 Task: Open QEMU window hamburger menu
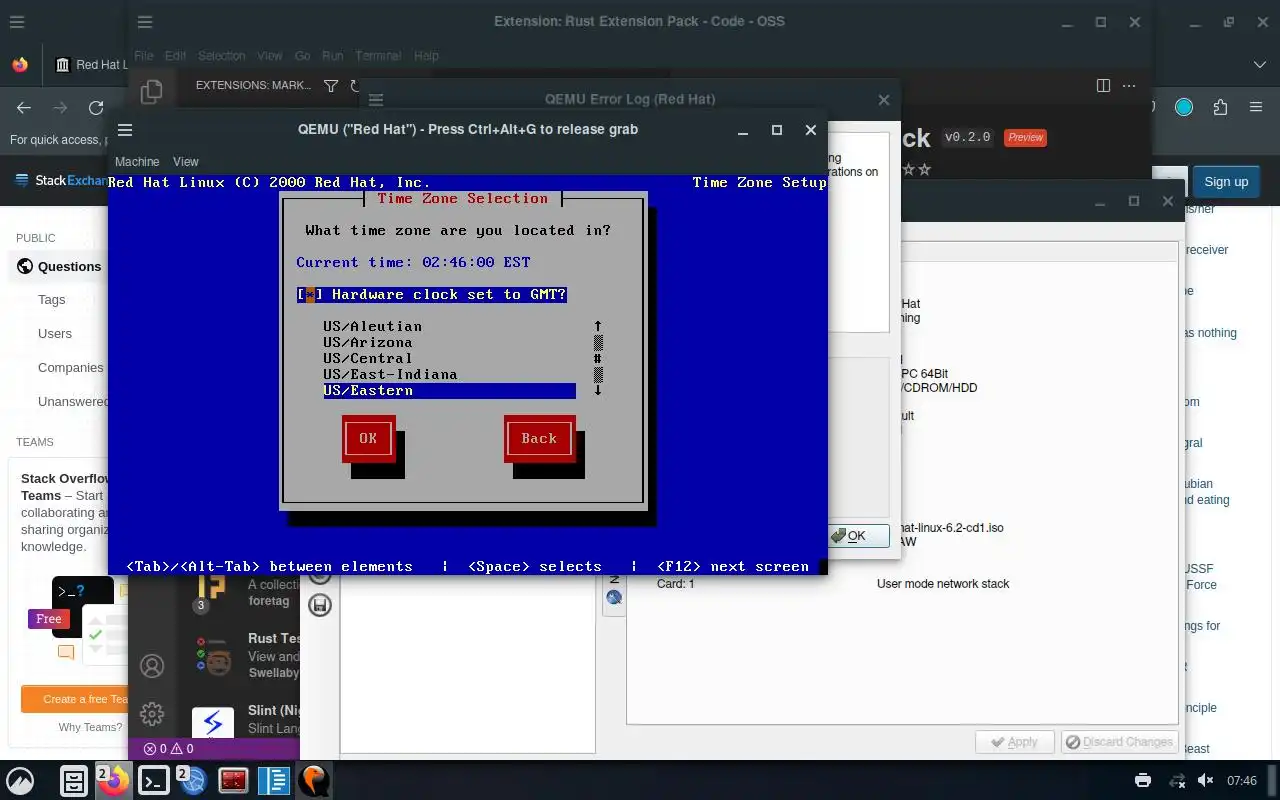click(x=125, y=130)
